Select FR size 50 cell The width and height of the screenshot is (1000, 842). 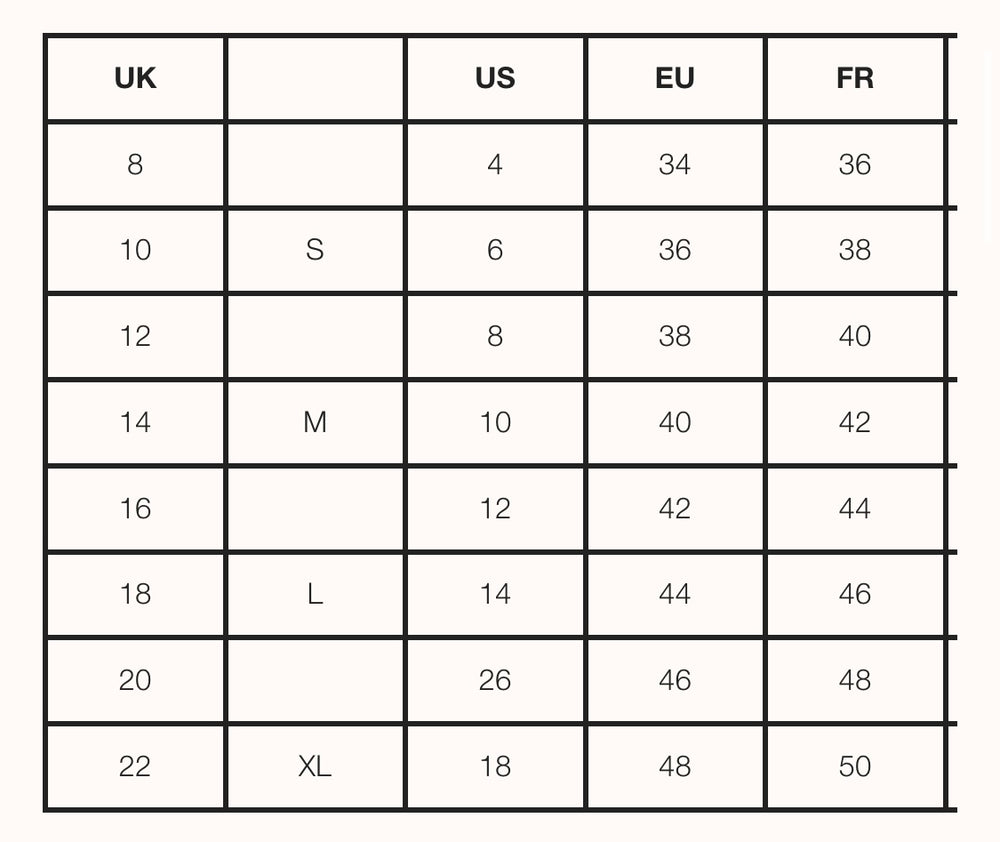pos(855,766)
